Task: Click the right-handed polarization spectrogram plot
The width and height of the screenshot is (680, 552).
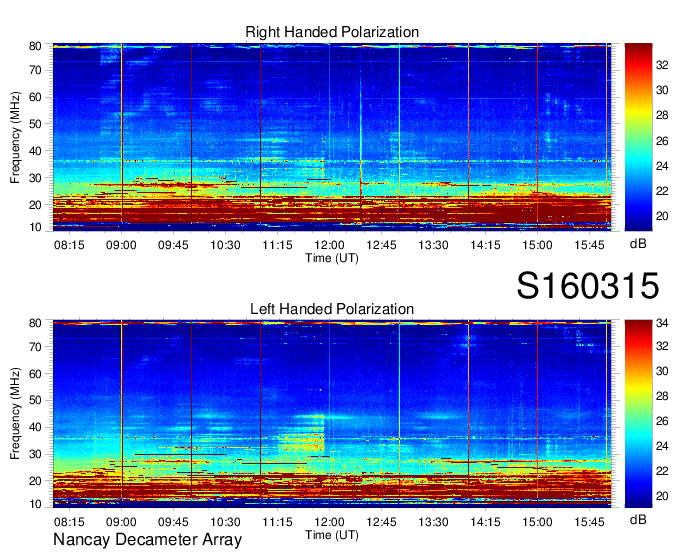Action: (332, 137)
